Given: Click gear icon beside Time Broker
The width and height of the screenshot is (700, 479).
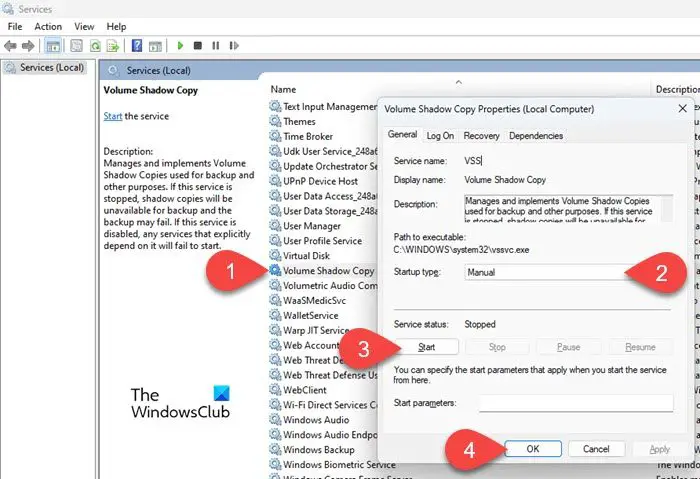Looking at the screenshot, I should [275, 136].
